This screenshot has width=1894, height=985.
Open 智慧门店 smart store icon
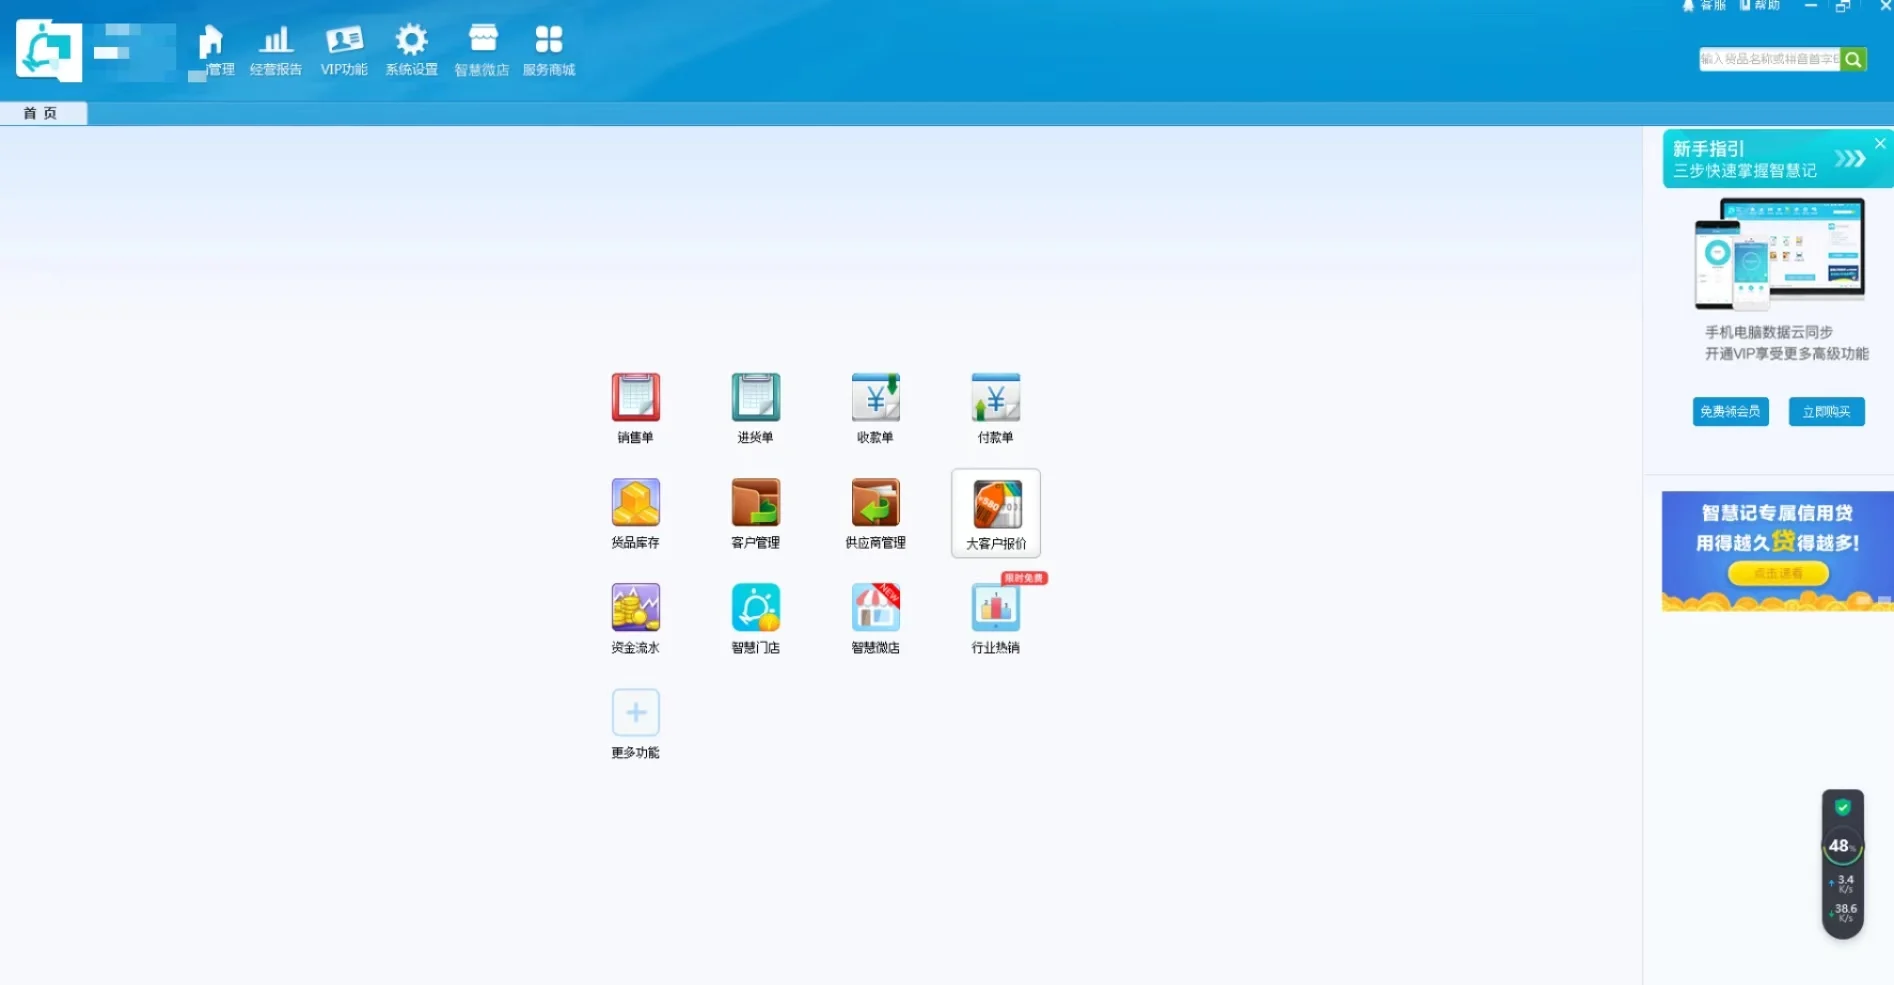click(756, 608)
